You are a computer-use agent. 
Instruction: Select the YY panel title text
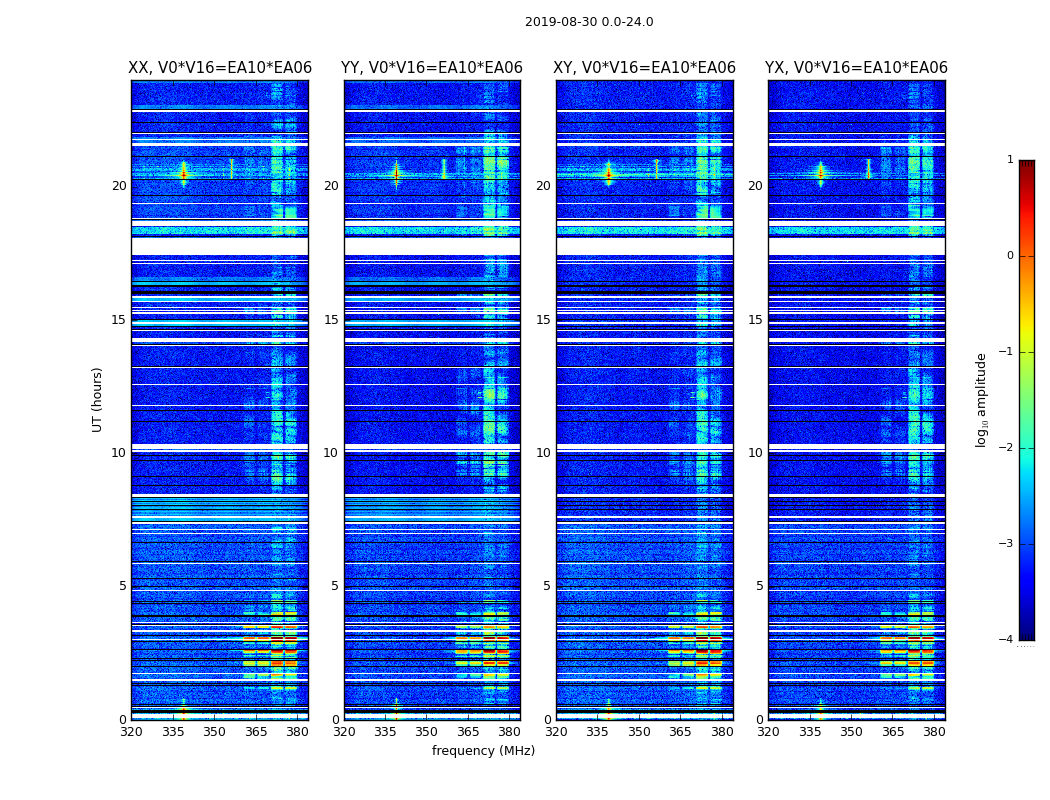[432, 68]
